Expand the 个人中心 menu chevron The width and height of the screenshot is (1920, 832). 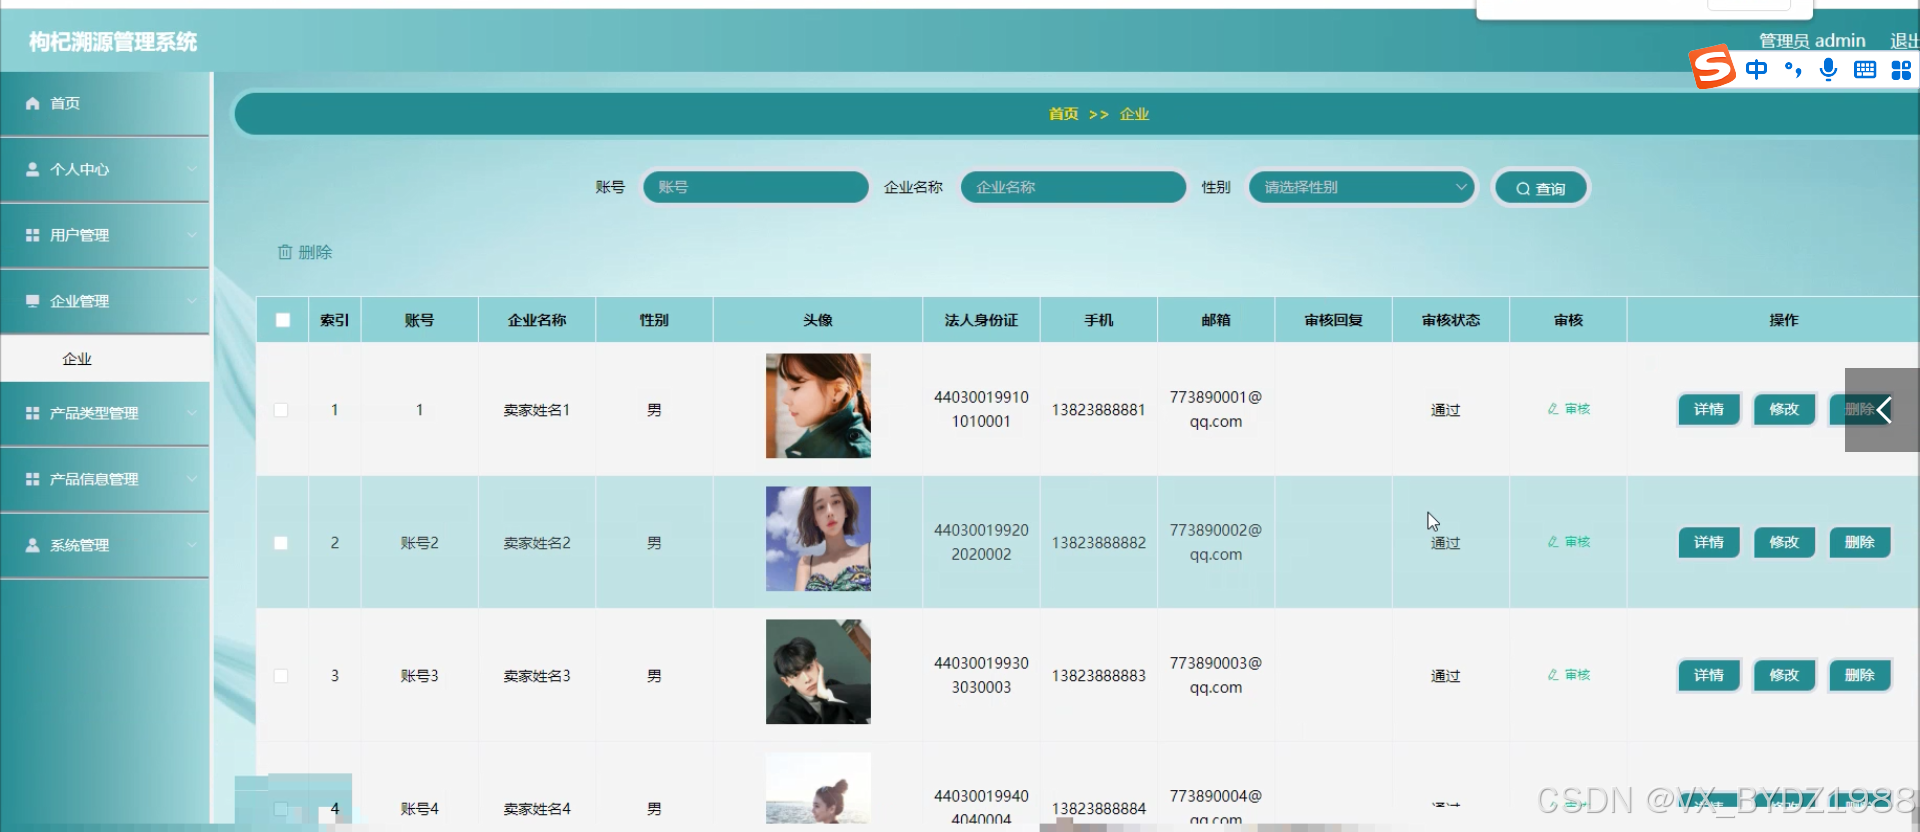click(x=191, y=169)
